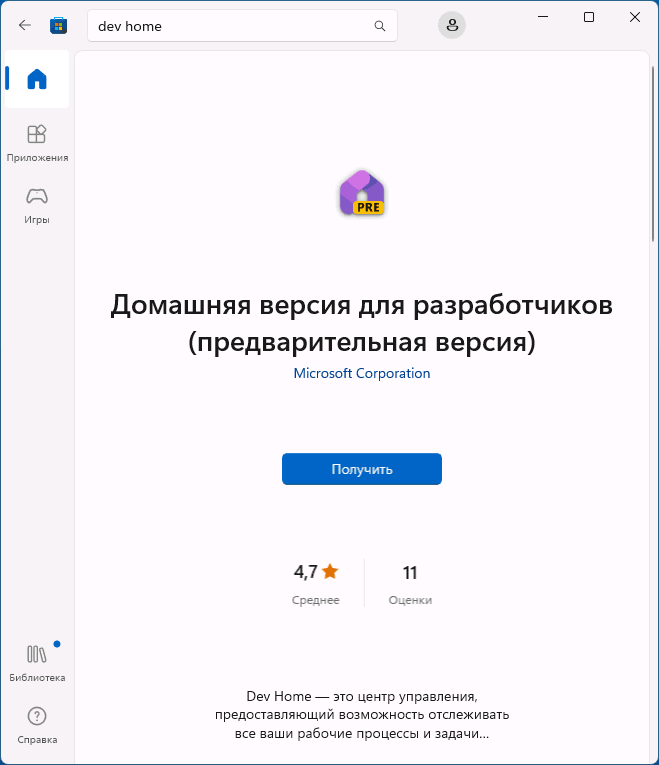Click the search magnifier icon
The height and width of the screenshot is (765, 659).
pyautogui.click(x=379, y=26)
